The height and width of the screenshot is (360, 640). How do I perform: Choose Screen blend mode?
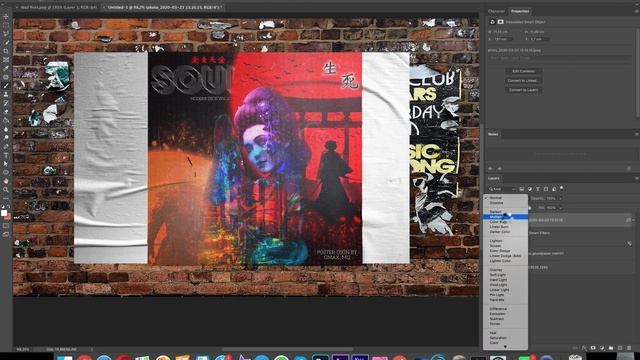tap(505, 246)
